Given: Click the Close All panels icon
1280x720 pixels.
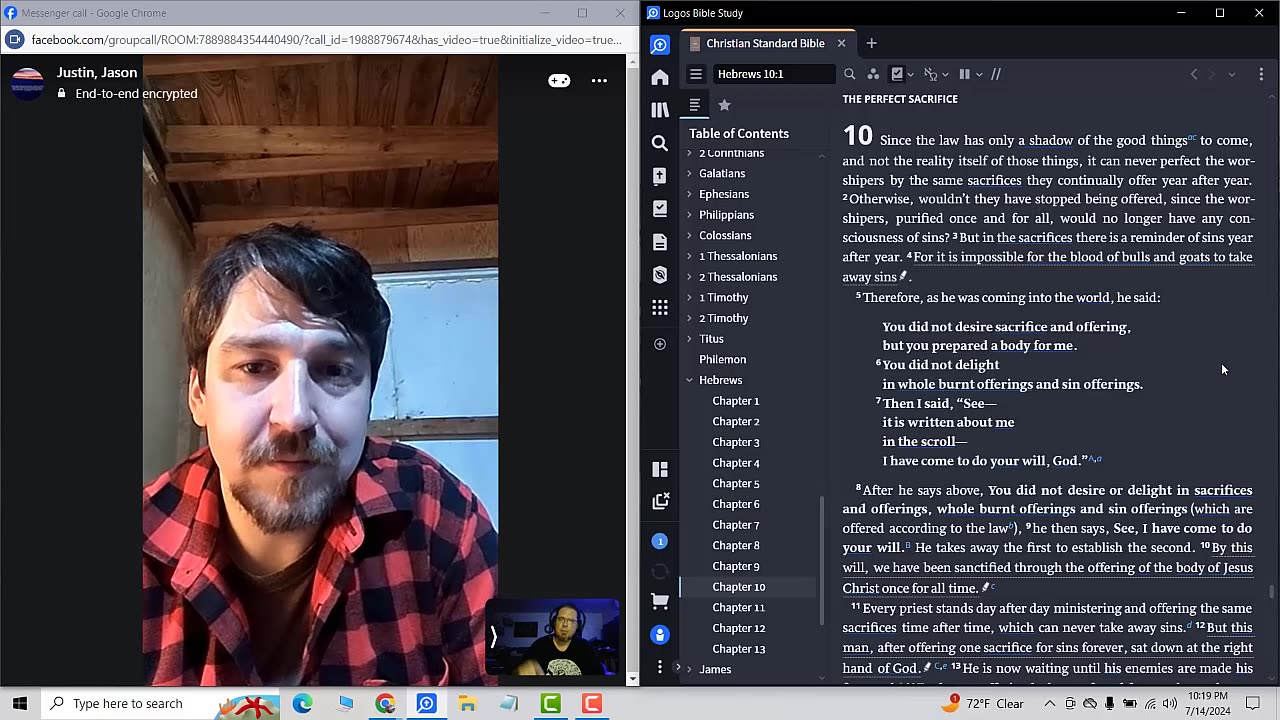Looking at the screenshot, I should point(660,502).
